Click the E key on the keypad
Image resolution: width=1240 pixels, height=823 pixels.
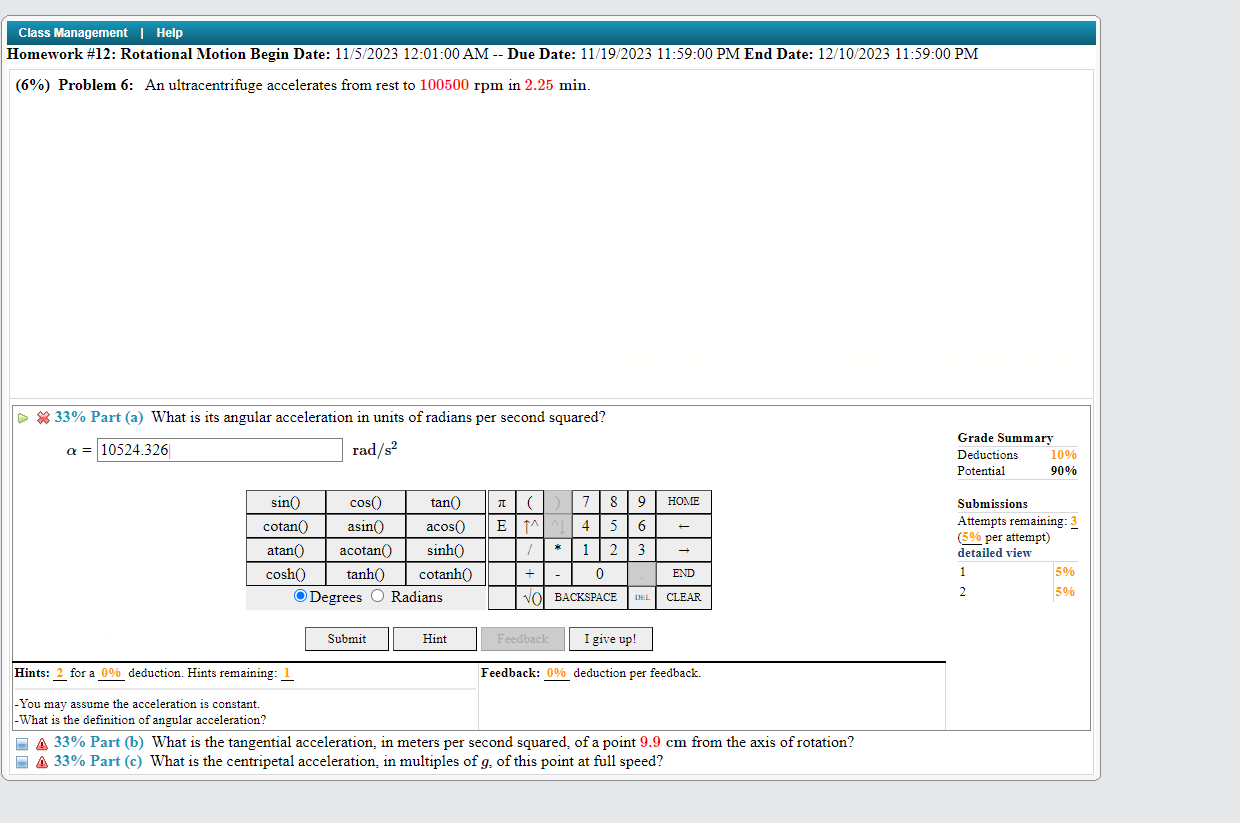click(501, 525)
